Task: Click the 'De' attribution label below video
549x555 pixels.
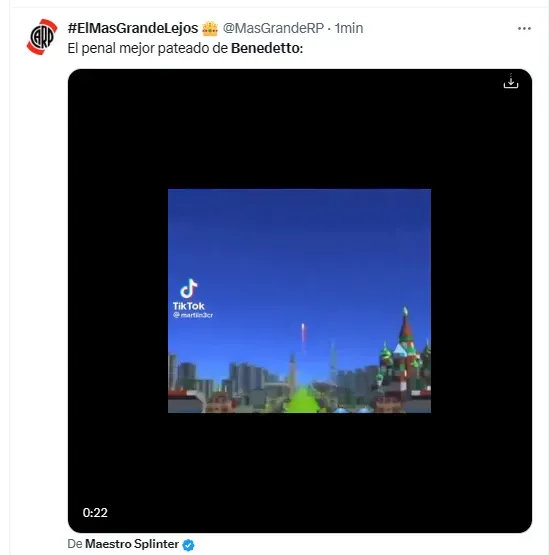Action: coord(75,544)
